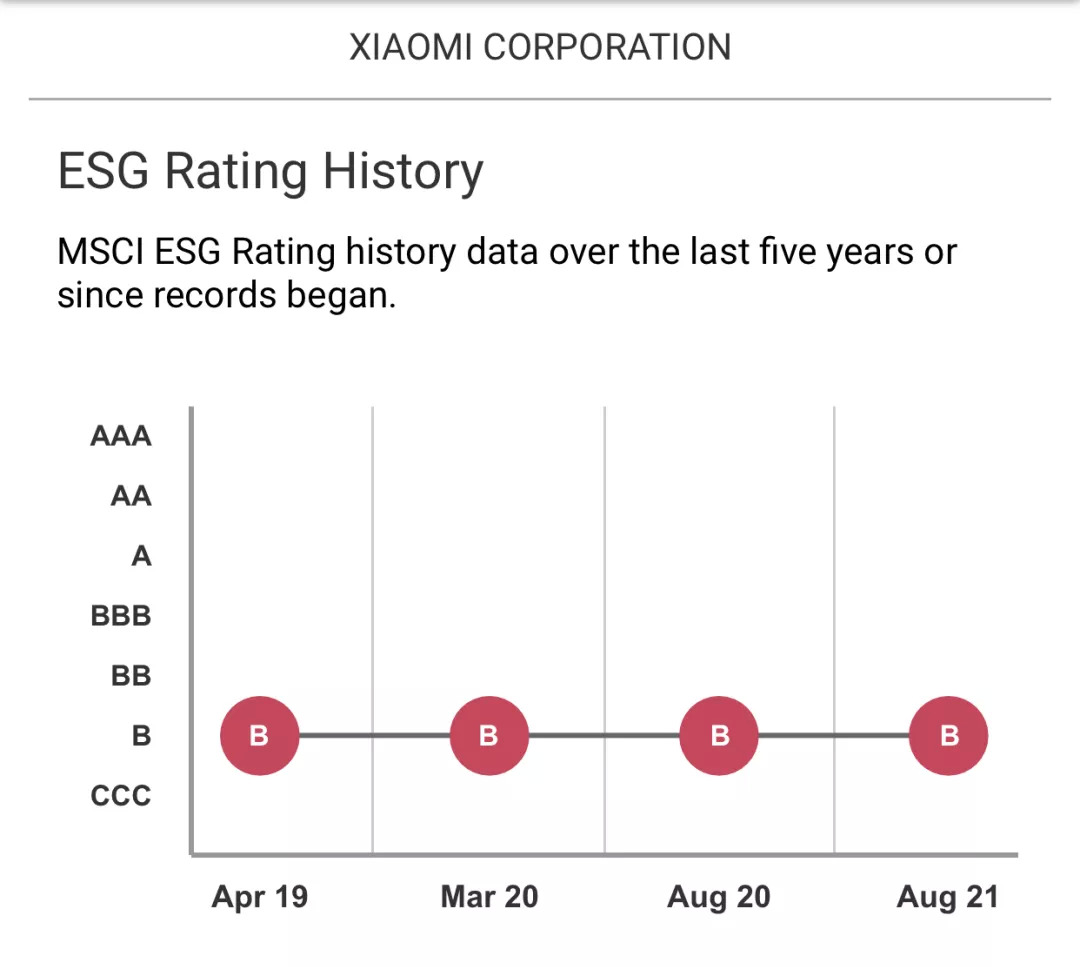Viewport: 1080px width, 967px height.
Task: Click the B rating marker for Apr 19
Action: click(259, 736)
